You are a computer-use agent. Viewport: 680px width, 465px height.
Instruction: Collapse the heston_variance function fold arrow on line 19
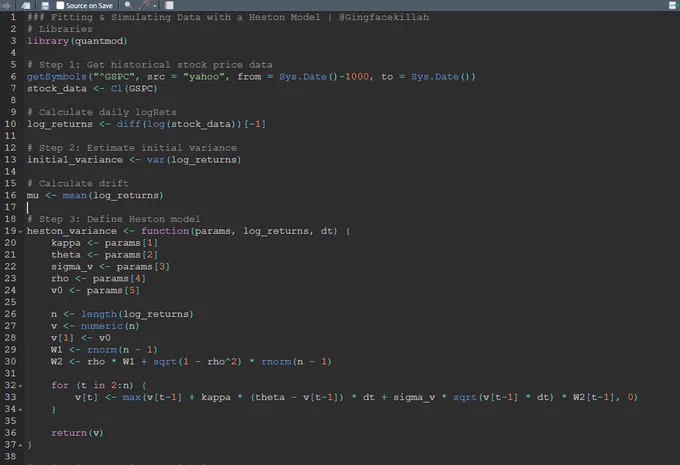[20, 232]
